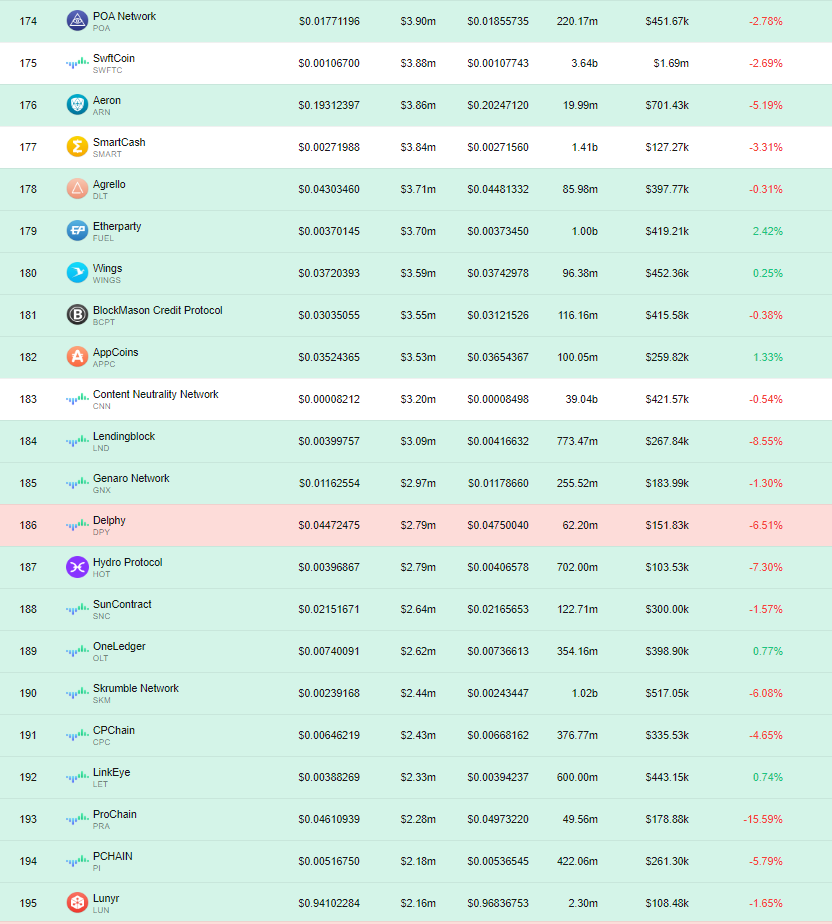
Task: Click the Aeron coin icon
Action: [77, 105]
